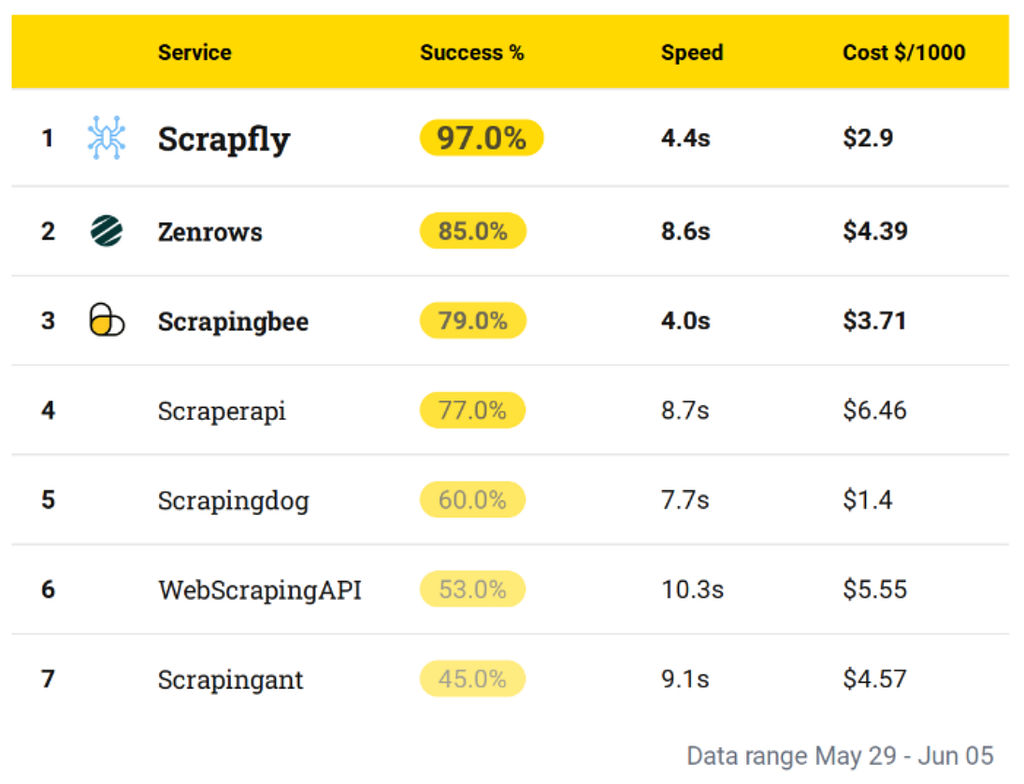Viewport: 1024px width, 784px height.
Task: Sort by the Speed column header
Action: tap(691, 53)
